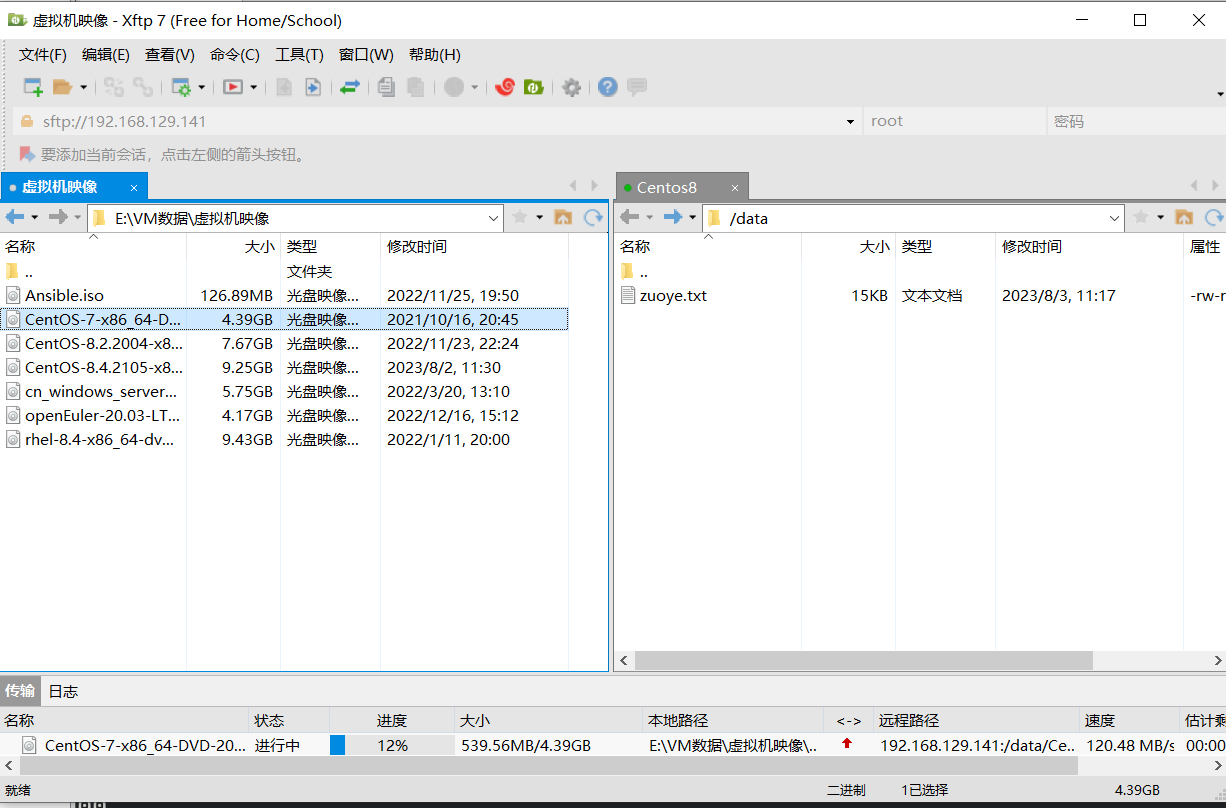The image size is (1226, 808).
Task: Open the 查看(V) menu
Action: [170, 55]
